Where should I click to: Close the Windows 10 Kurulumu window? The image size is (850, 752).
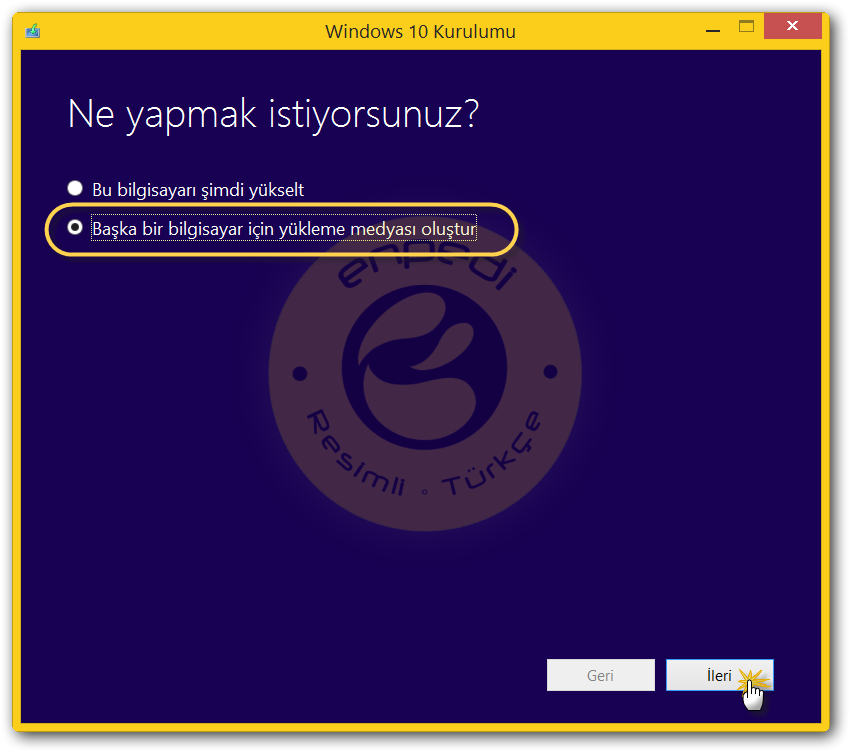(793, 26)
